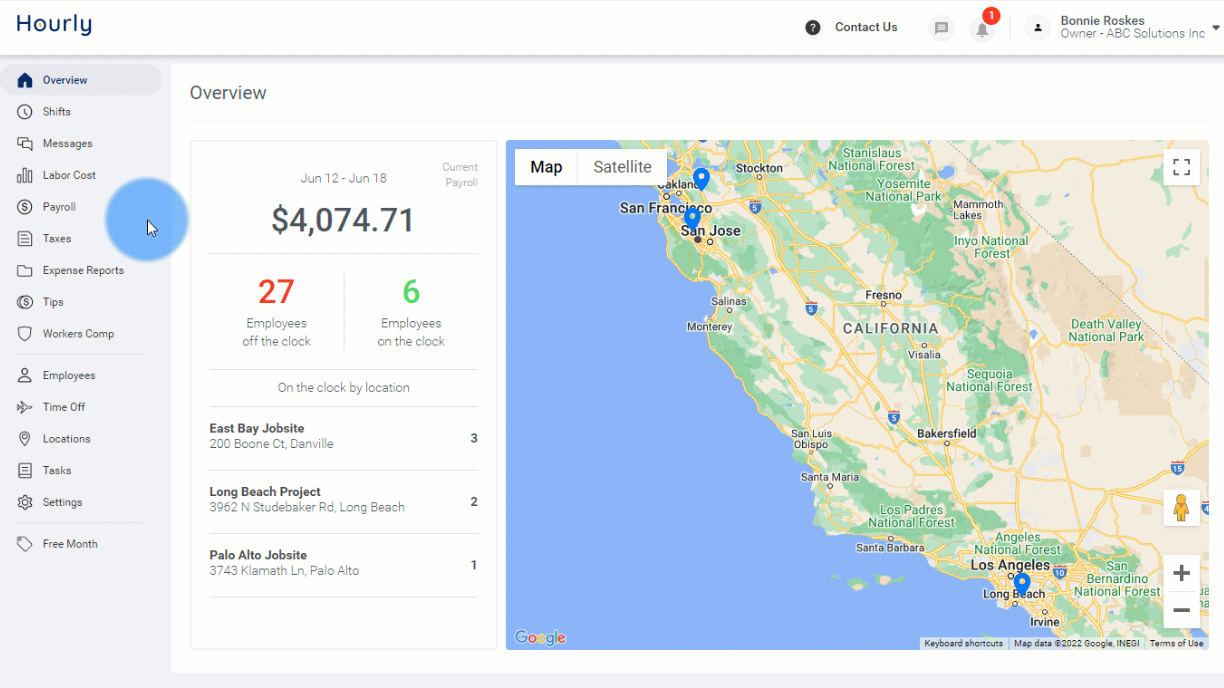Expand the Bonnie Roskes account dropdown arrow
This screenshot has height=688, width=1224.
pos(1215,28)
